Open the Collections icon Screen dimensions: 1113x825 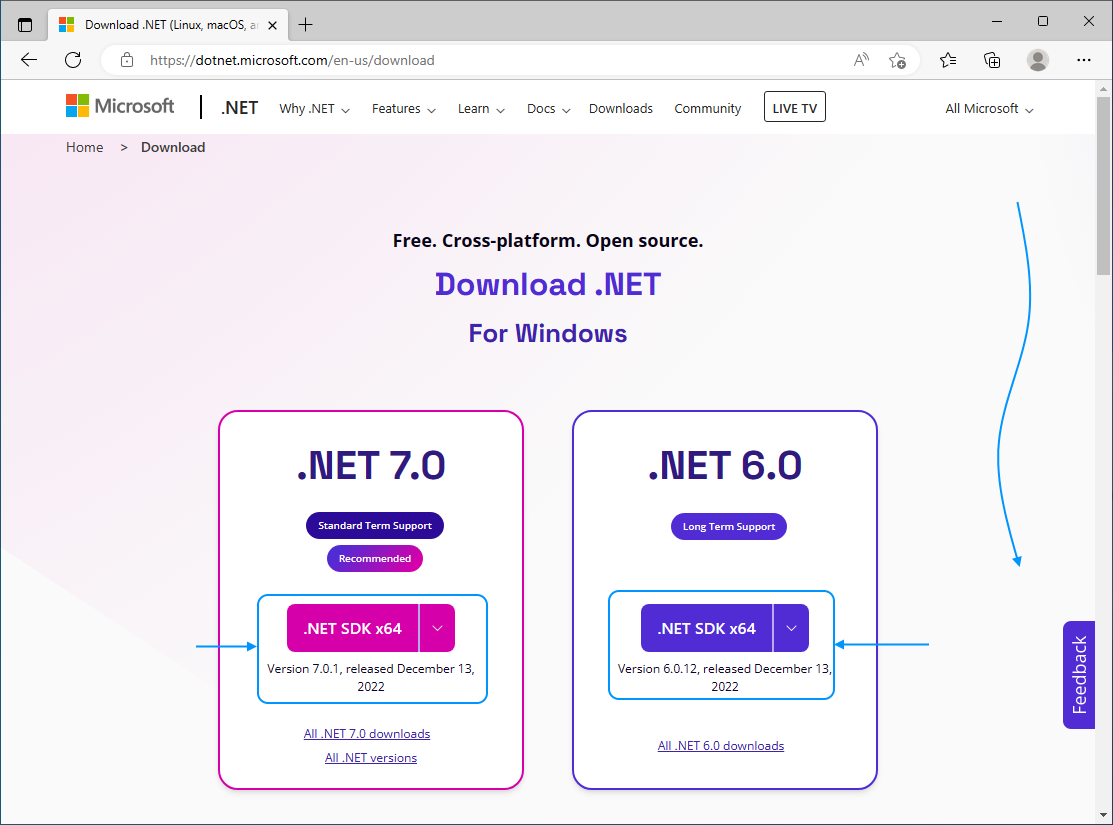pos(992,60)
